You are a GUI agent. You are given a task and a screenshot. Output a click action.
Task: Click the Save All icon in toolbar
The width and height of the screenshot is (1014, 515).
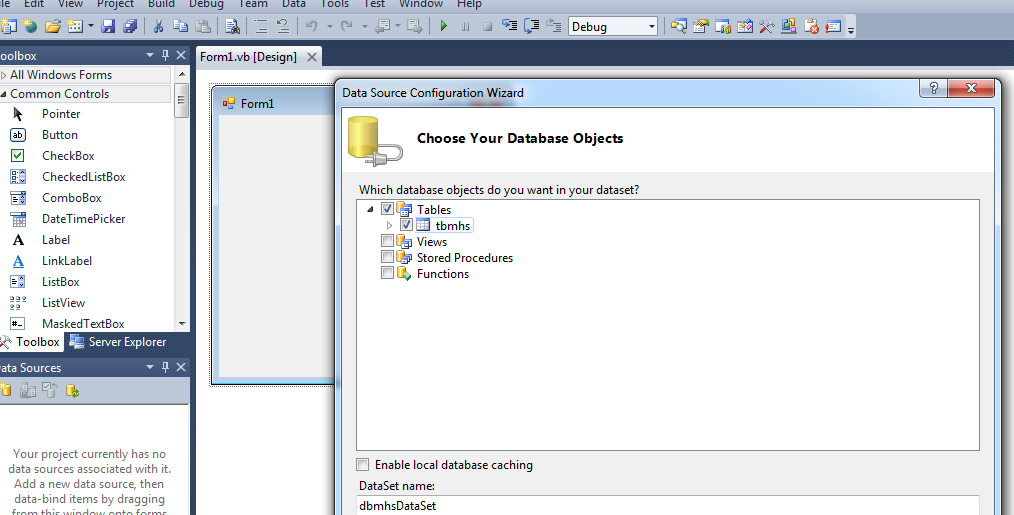(130, 27)
